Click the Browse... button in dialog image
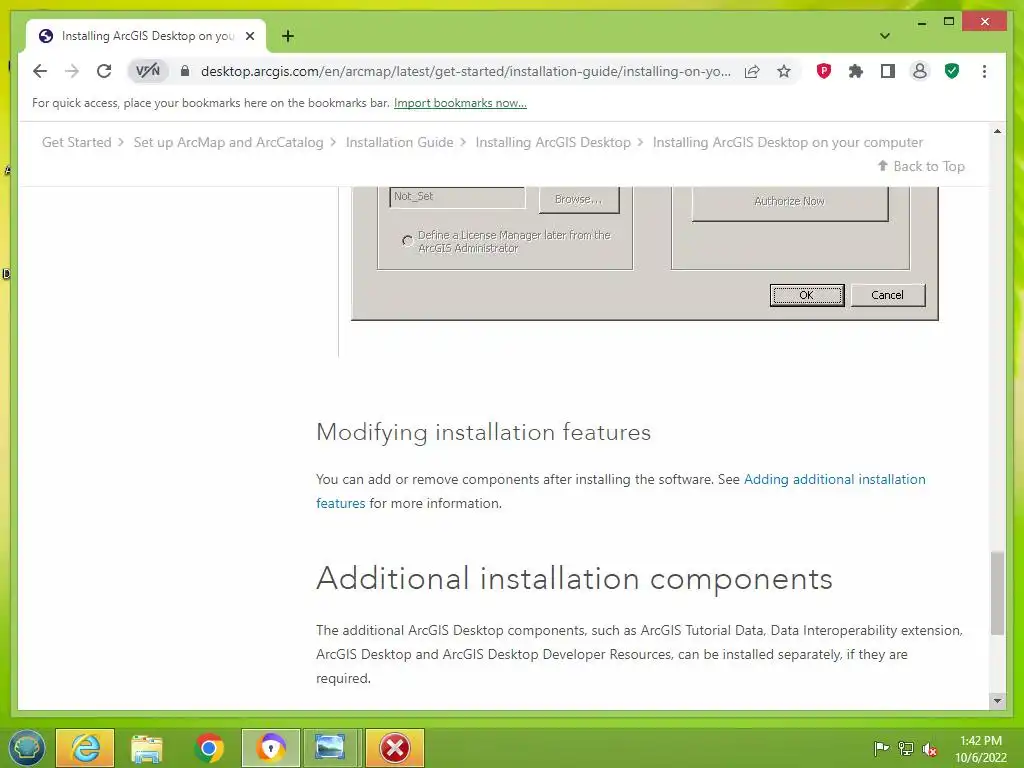Screen dimensions: 1024x768 coord(579,199)
